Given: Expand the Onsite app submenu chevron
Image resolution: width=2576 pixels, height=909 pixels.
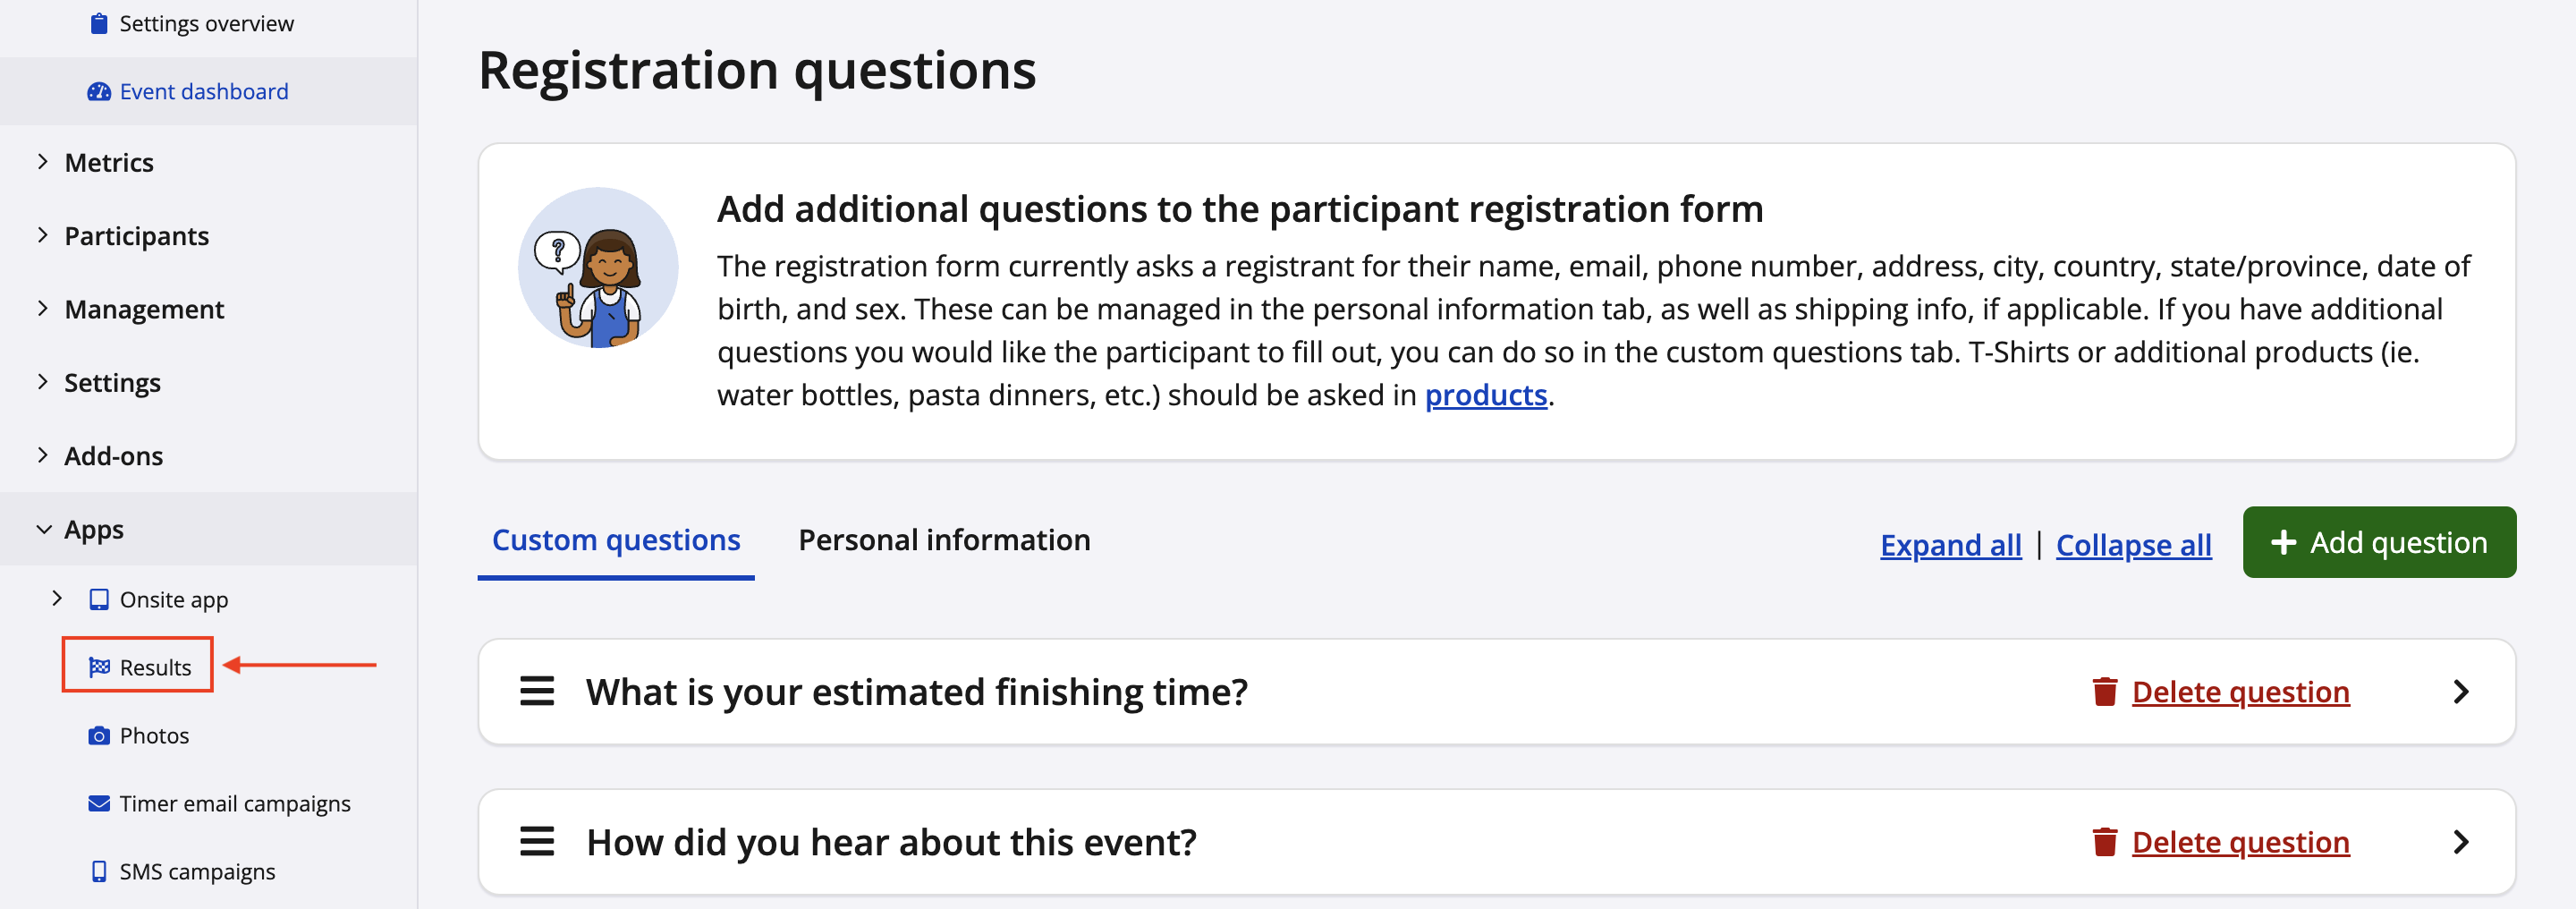Looking at the screenshot, I should pos(57,598).
